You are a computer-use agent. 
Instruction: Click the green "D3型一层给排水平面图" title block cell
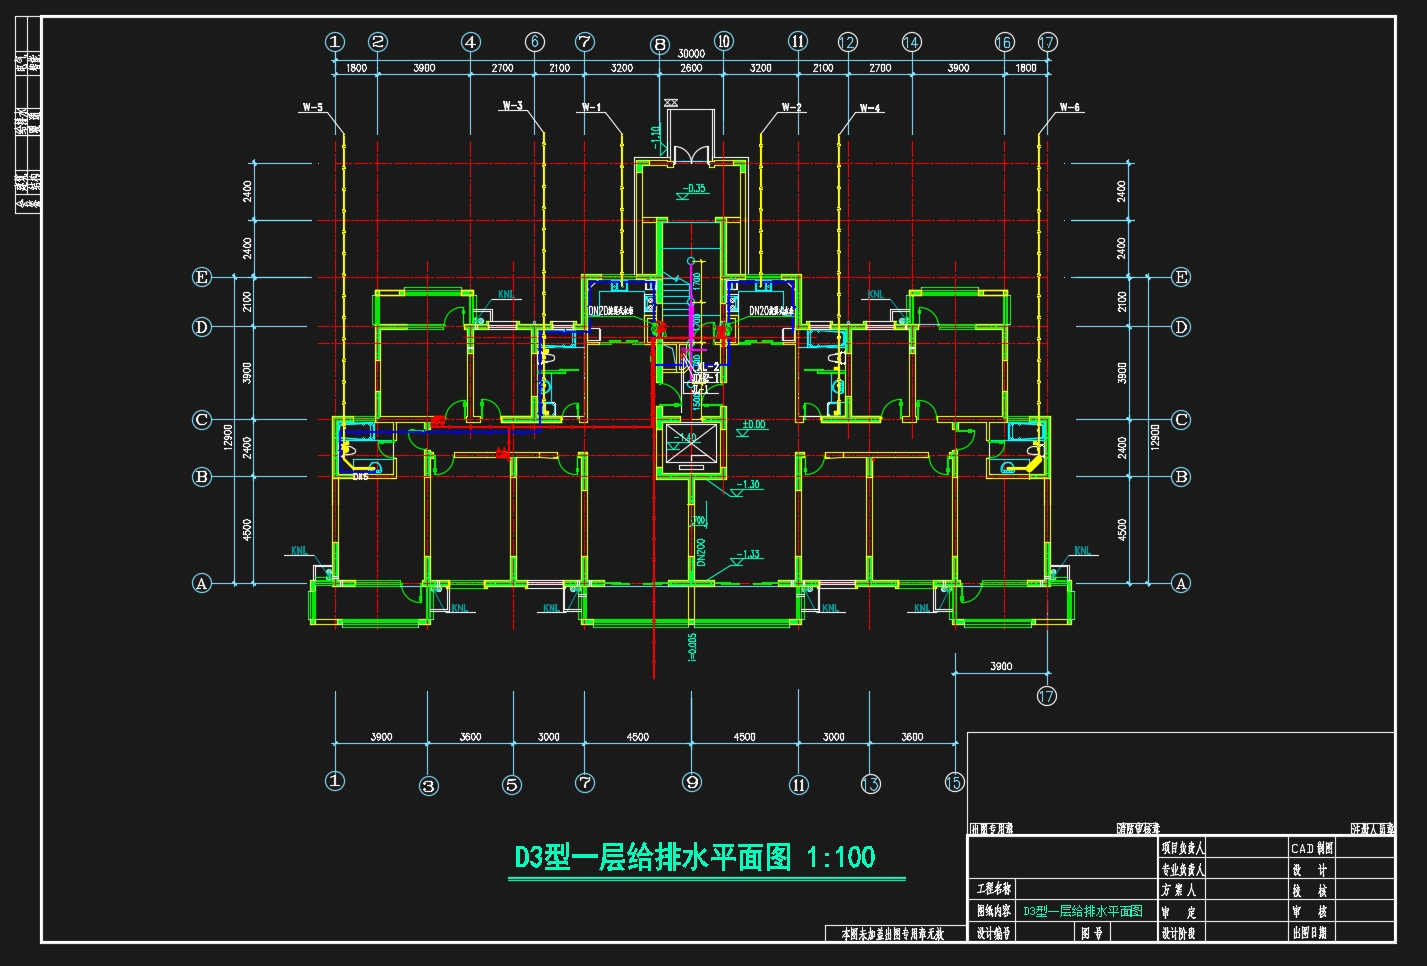(x=1083, y=911)
